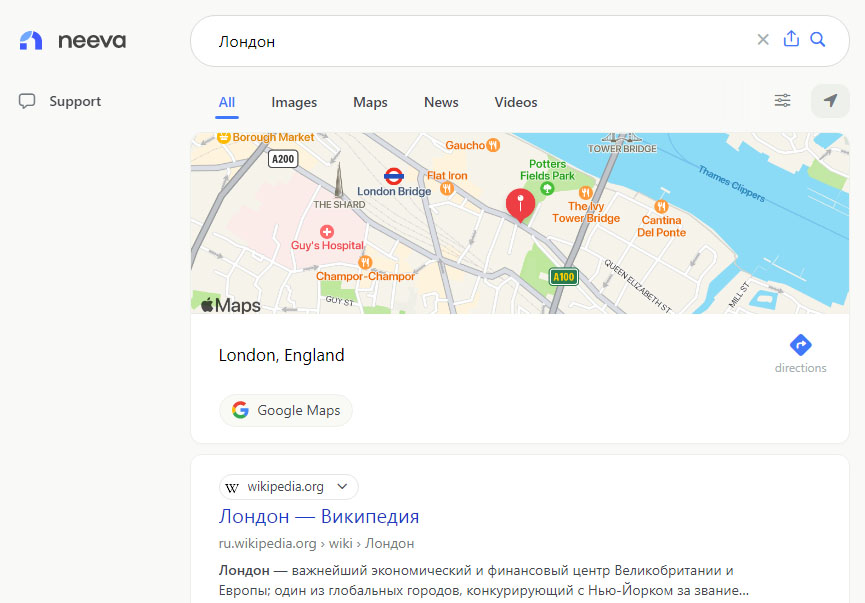
Task: Click Guy's Hospital icon on map
Action: coord(327,231)
